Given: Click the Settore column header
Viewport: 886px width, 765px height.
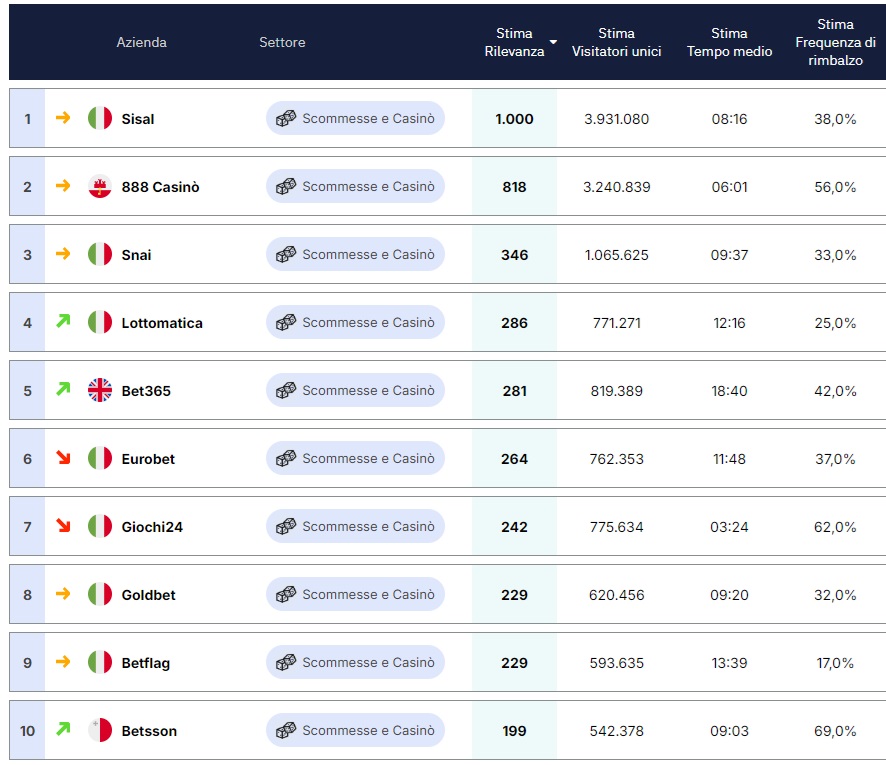Looking at the screenshot, I should tap(282, 42).
